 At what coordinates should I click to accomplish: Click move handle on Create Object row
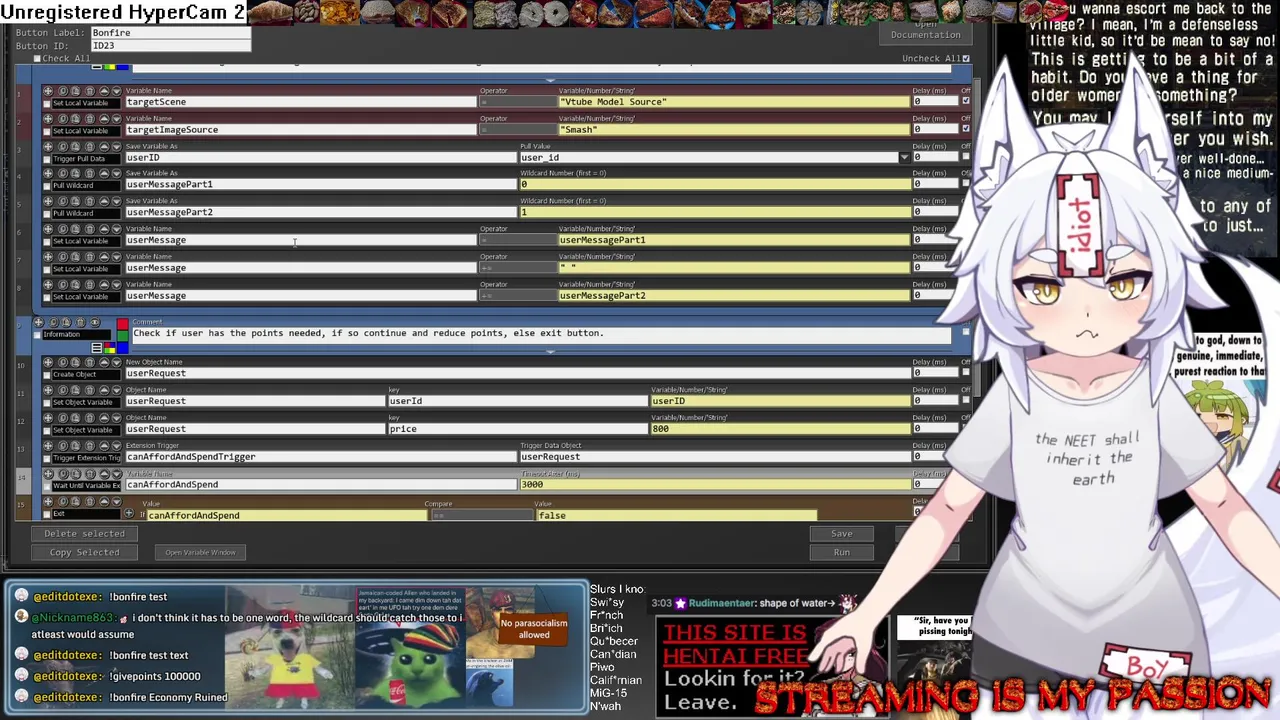48,362
